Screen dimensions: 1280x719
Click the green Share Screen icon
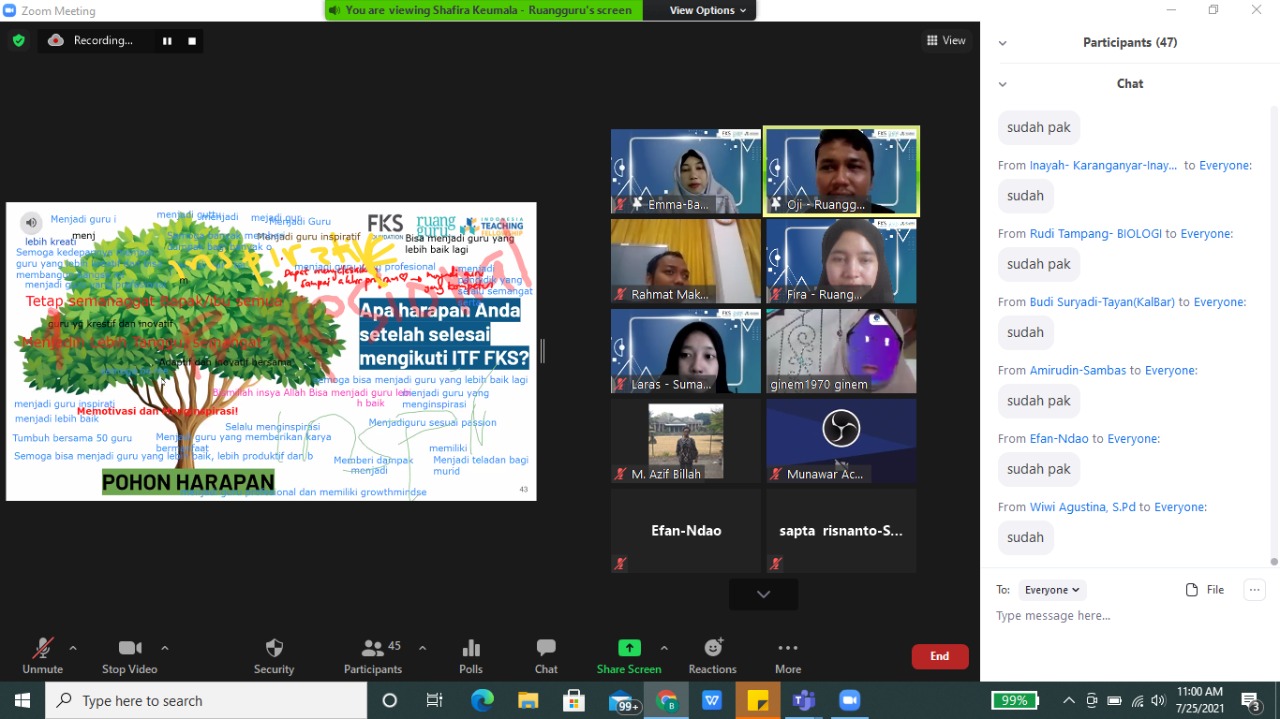pos(629,648)
